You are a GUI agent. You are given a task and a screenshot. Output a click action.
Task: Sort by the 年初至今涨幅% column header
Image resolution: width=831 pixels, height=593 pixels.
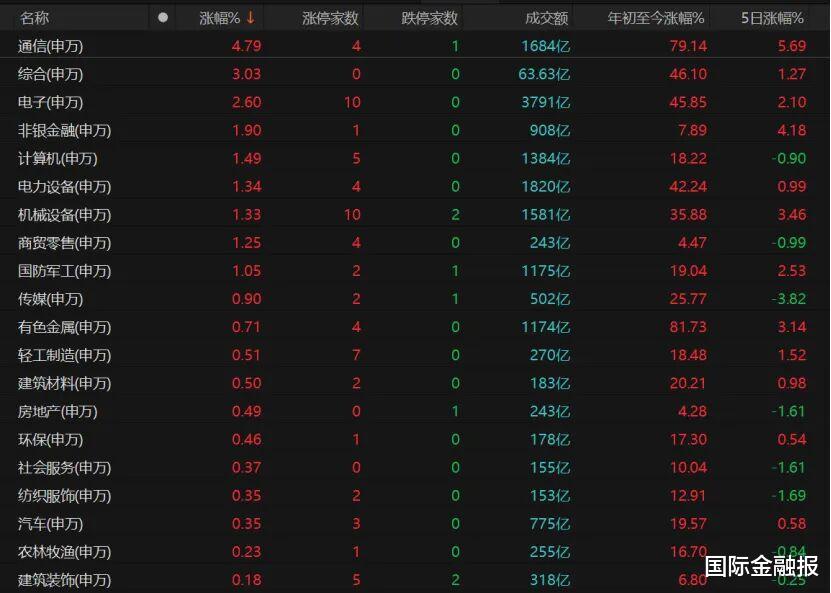pyautogui.click(x=656, y=18)
